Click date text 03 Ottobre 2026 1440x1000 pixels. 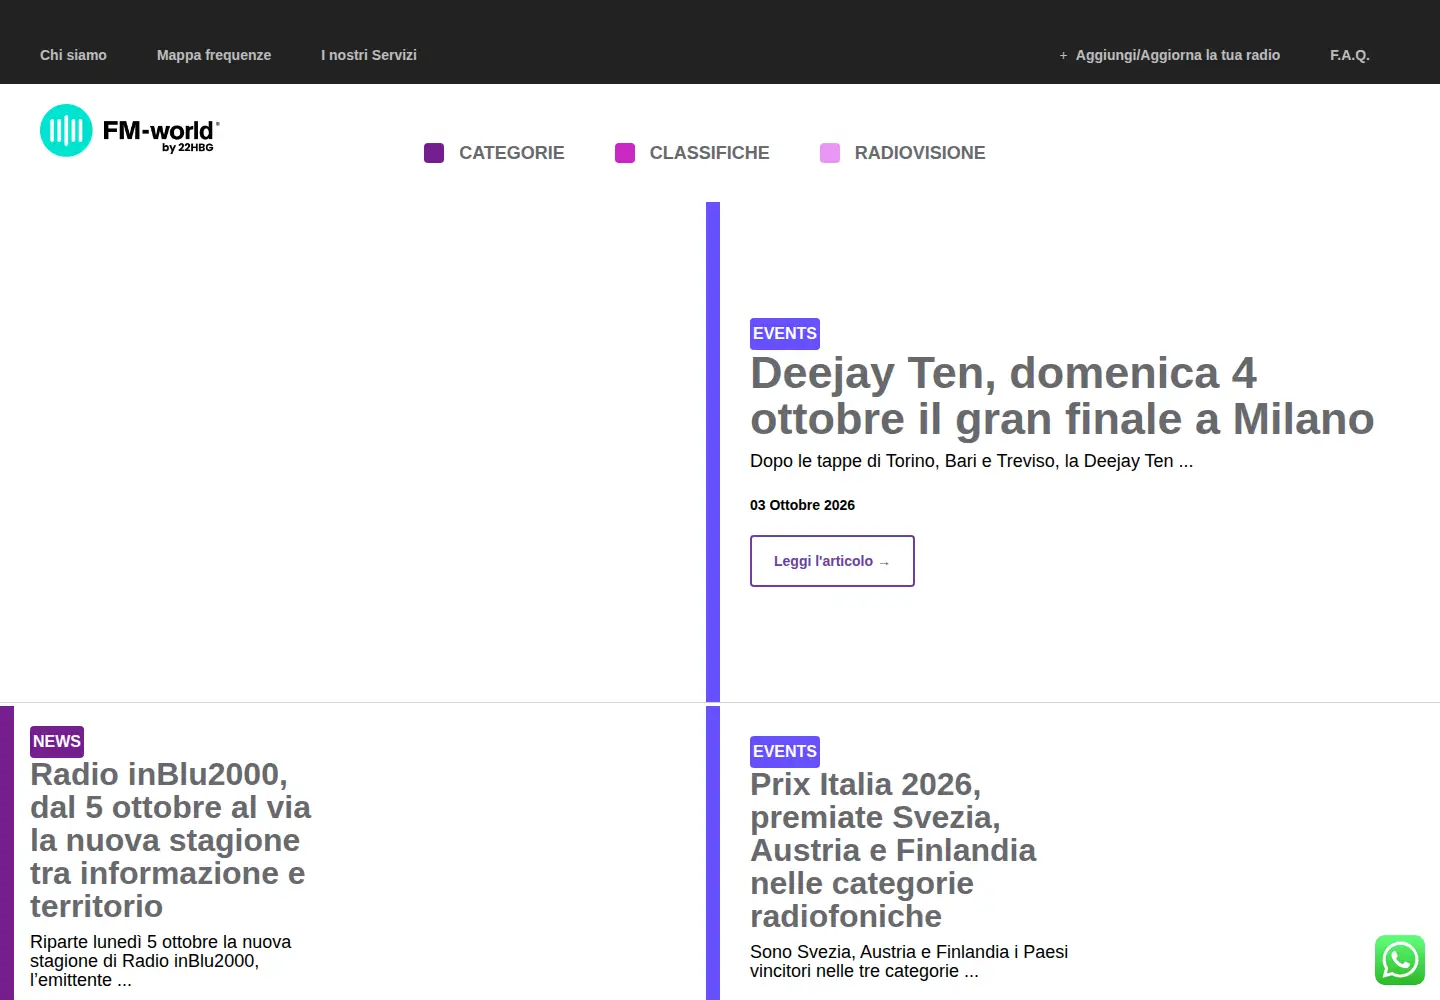802,505
